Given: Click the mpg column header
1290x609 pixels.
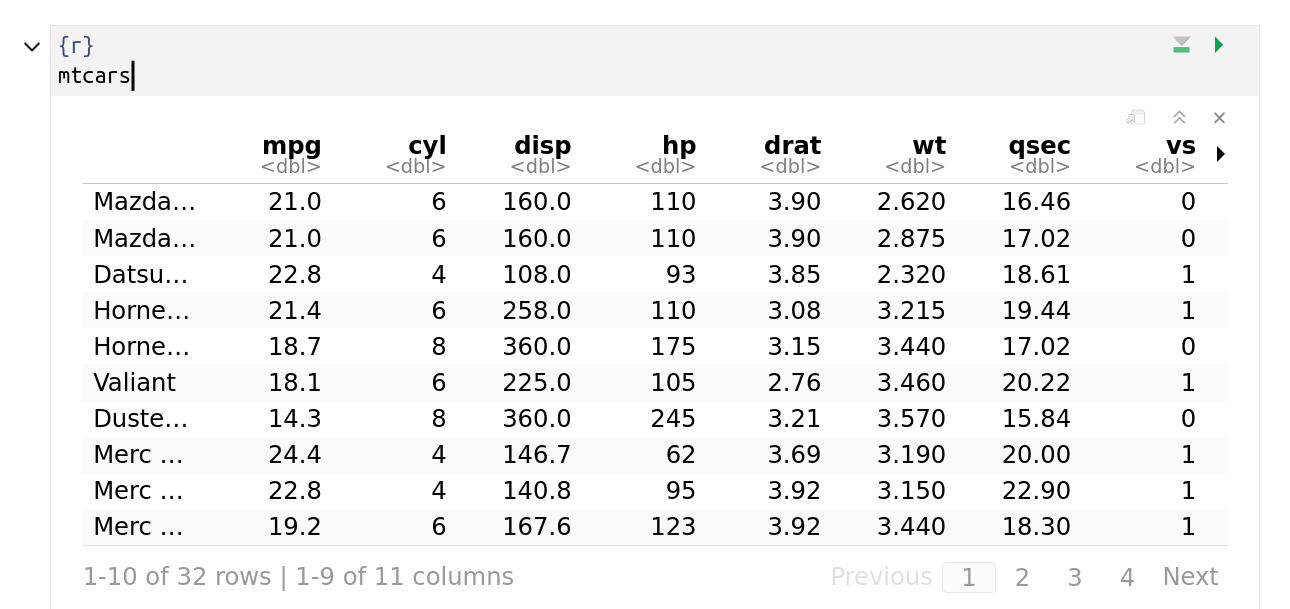Looking at the screenshot, I should 291,146.
